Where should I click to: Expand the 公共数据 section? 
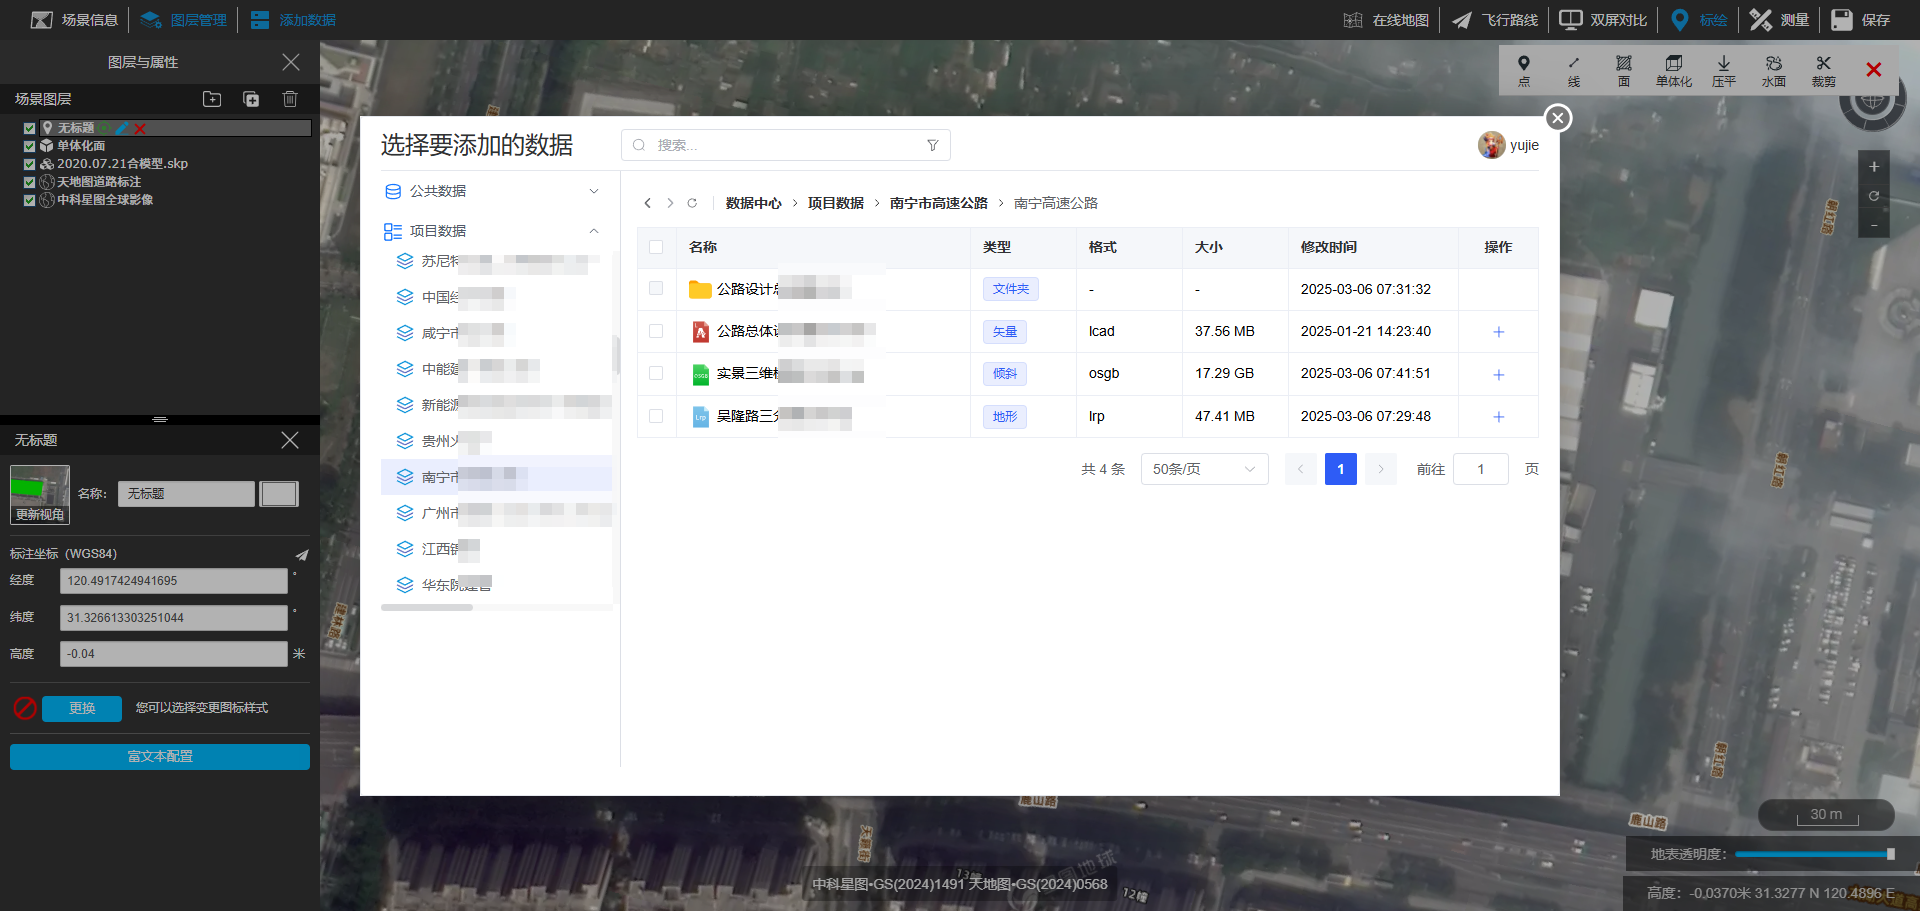coord(492,191)
